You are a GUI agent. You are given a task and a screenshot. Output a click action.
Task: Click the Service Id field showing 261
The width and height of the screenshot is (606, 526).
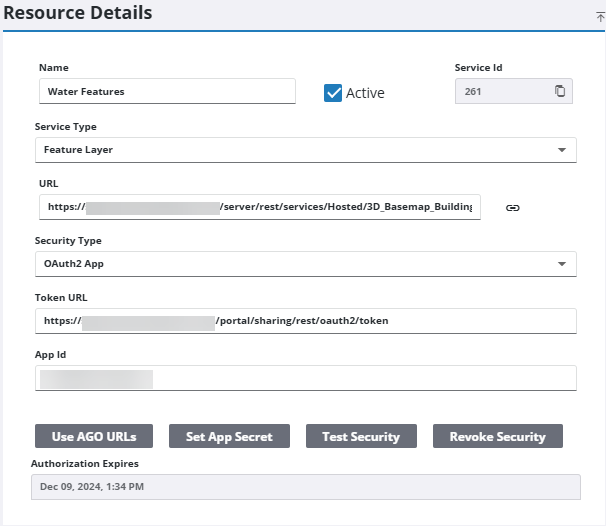[x=514, y=91]
